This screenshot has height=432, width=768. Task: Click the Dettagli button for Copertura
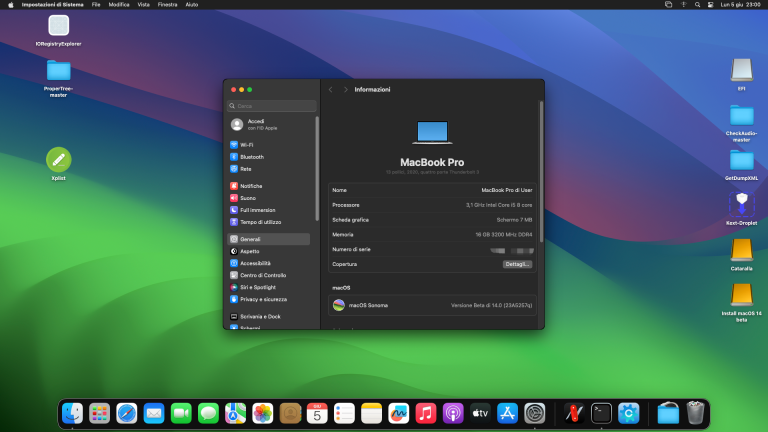click(517, 264)
